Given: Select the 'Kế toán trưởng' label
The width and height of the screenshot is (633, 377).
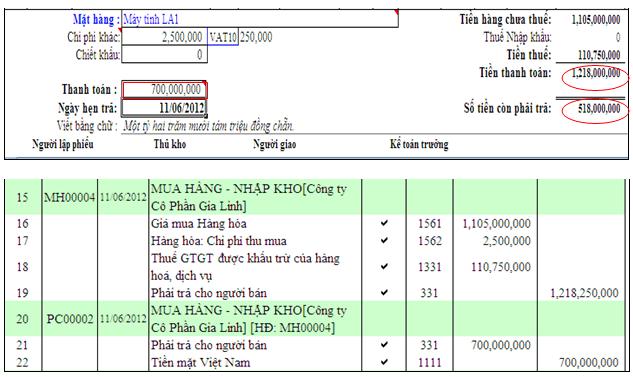Looking at the screenshot, I should (x=419, y=144).
